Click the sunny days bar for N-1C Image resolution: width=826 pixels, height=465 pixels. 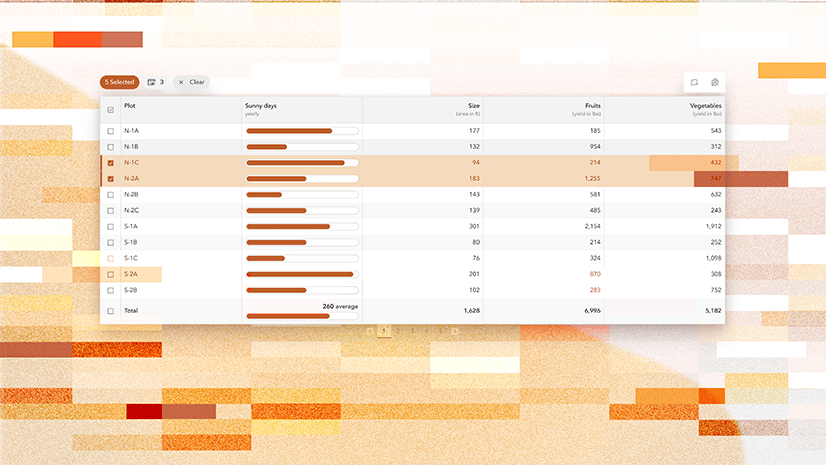click(x=302, y=163)
